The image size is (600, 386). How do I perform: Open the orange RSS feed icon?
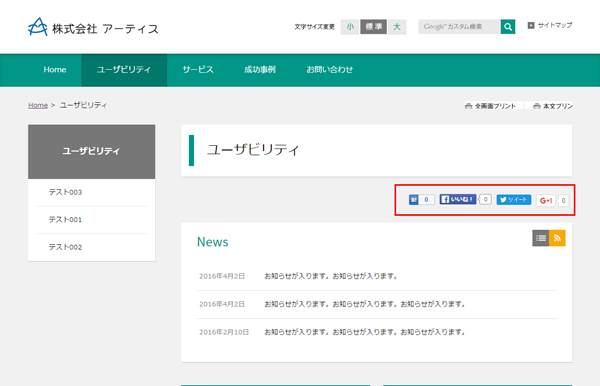pyautogui.click(x=557, y=238)
